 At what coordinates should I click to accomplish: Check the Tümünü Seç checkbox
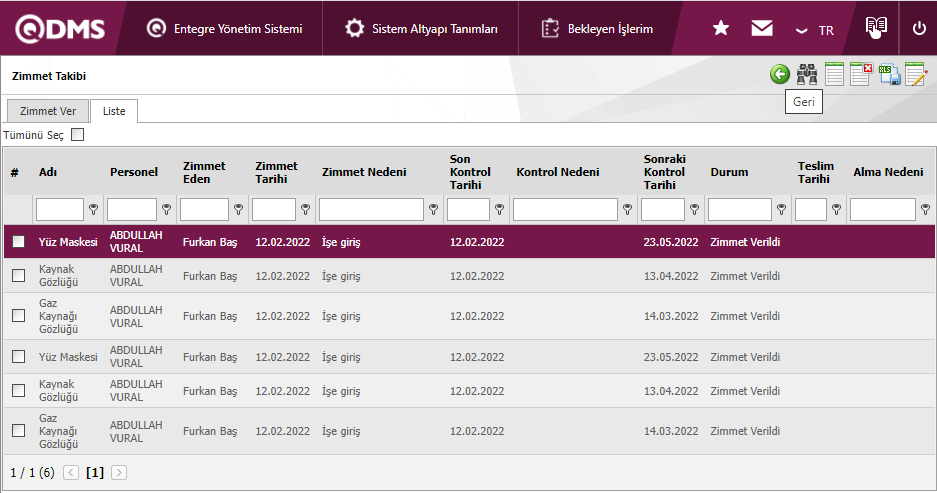click(x=78, y=135)
